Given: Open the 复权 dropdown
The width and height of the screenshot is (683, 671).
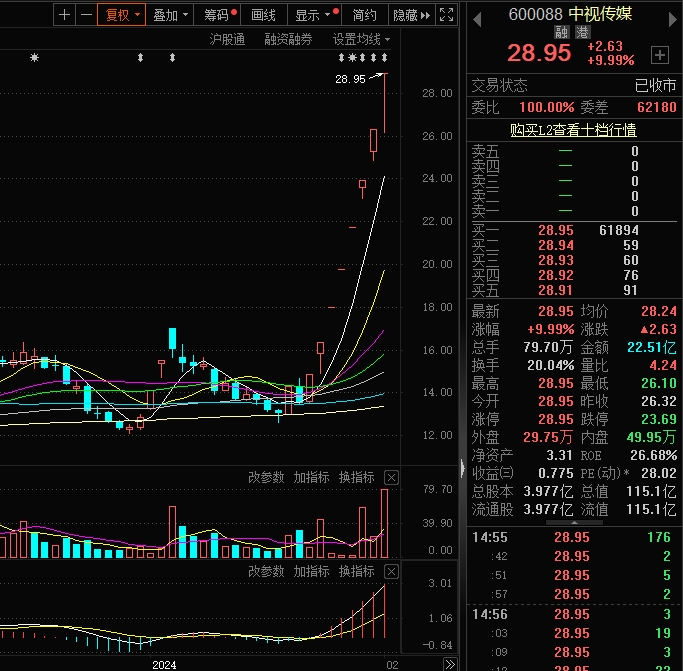Looking at the screenshot, I should [124, 15].
